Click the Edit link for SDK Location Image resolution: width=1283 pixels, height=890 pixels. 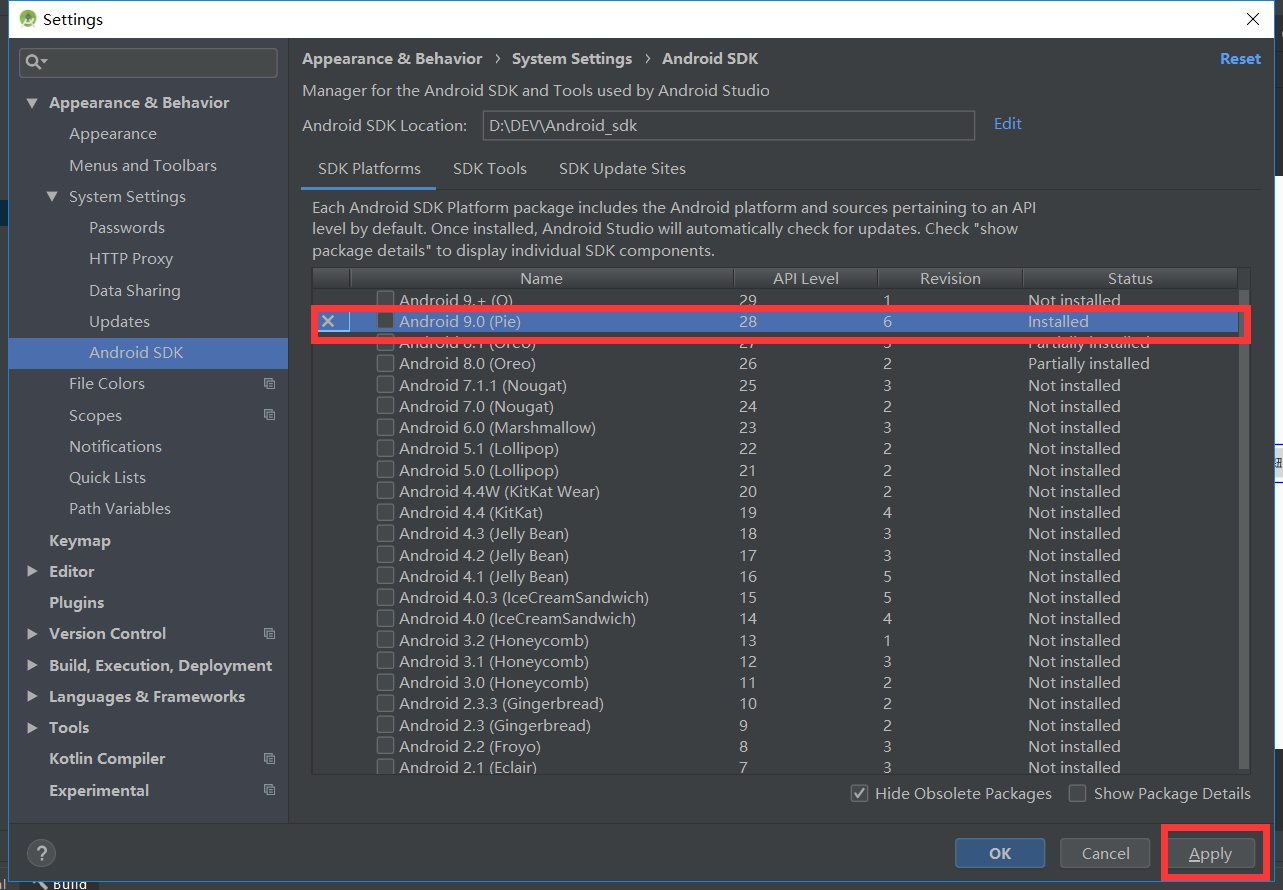[1007, 124]
